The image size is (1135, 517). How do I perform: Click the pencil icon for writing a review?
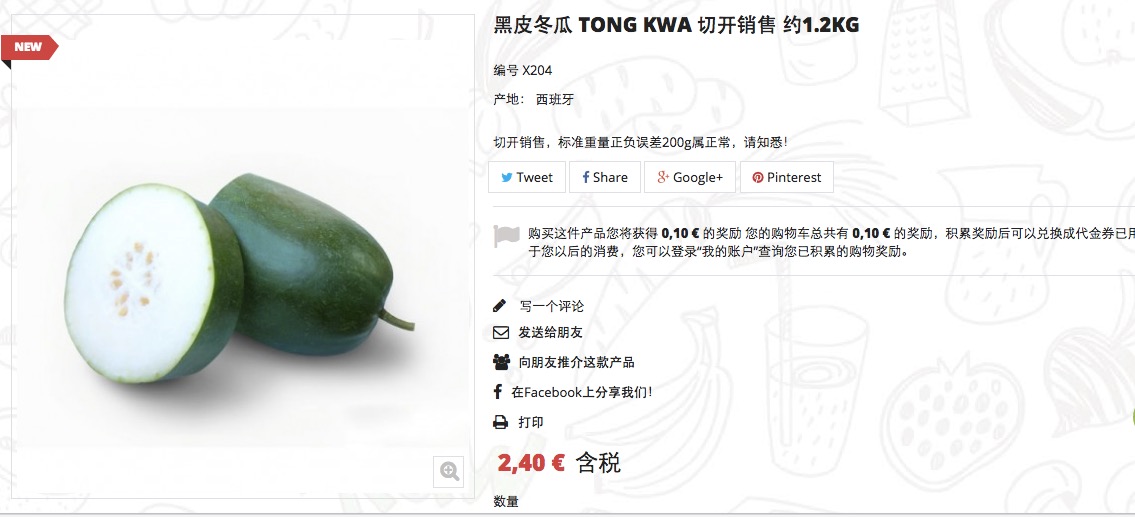tap(499, 306)
